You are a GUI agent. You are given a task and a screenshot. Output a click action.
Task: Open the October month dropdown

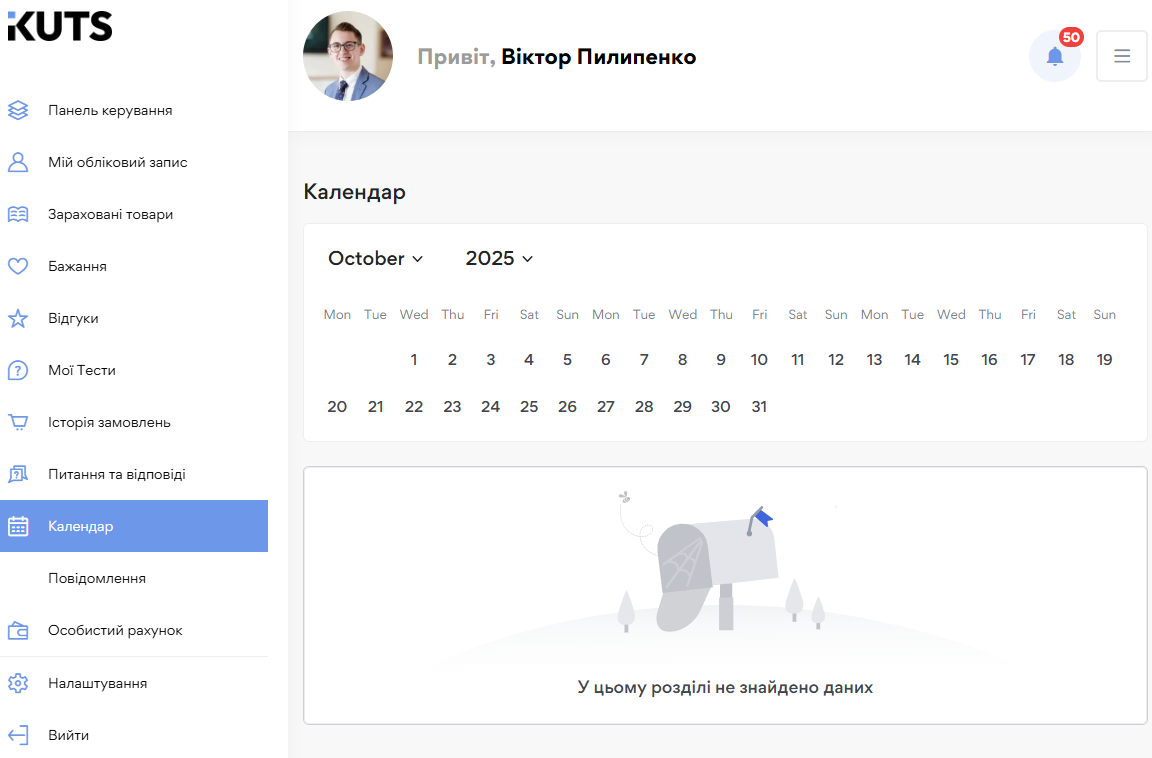click(x=375, y=258)
